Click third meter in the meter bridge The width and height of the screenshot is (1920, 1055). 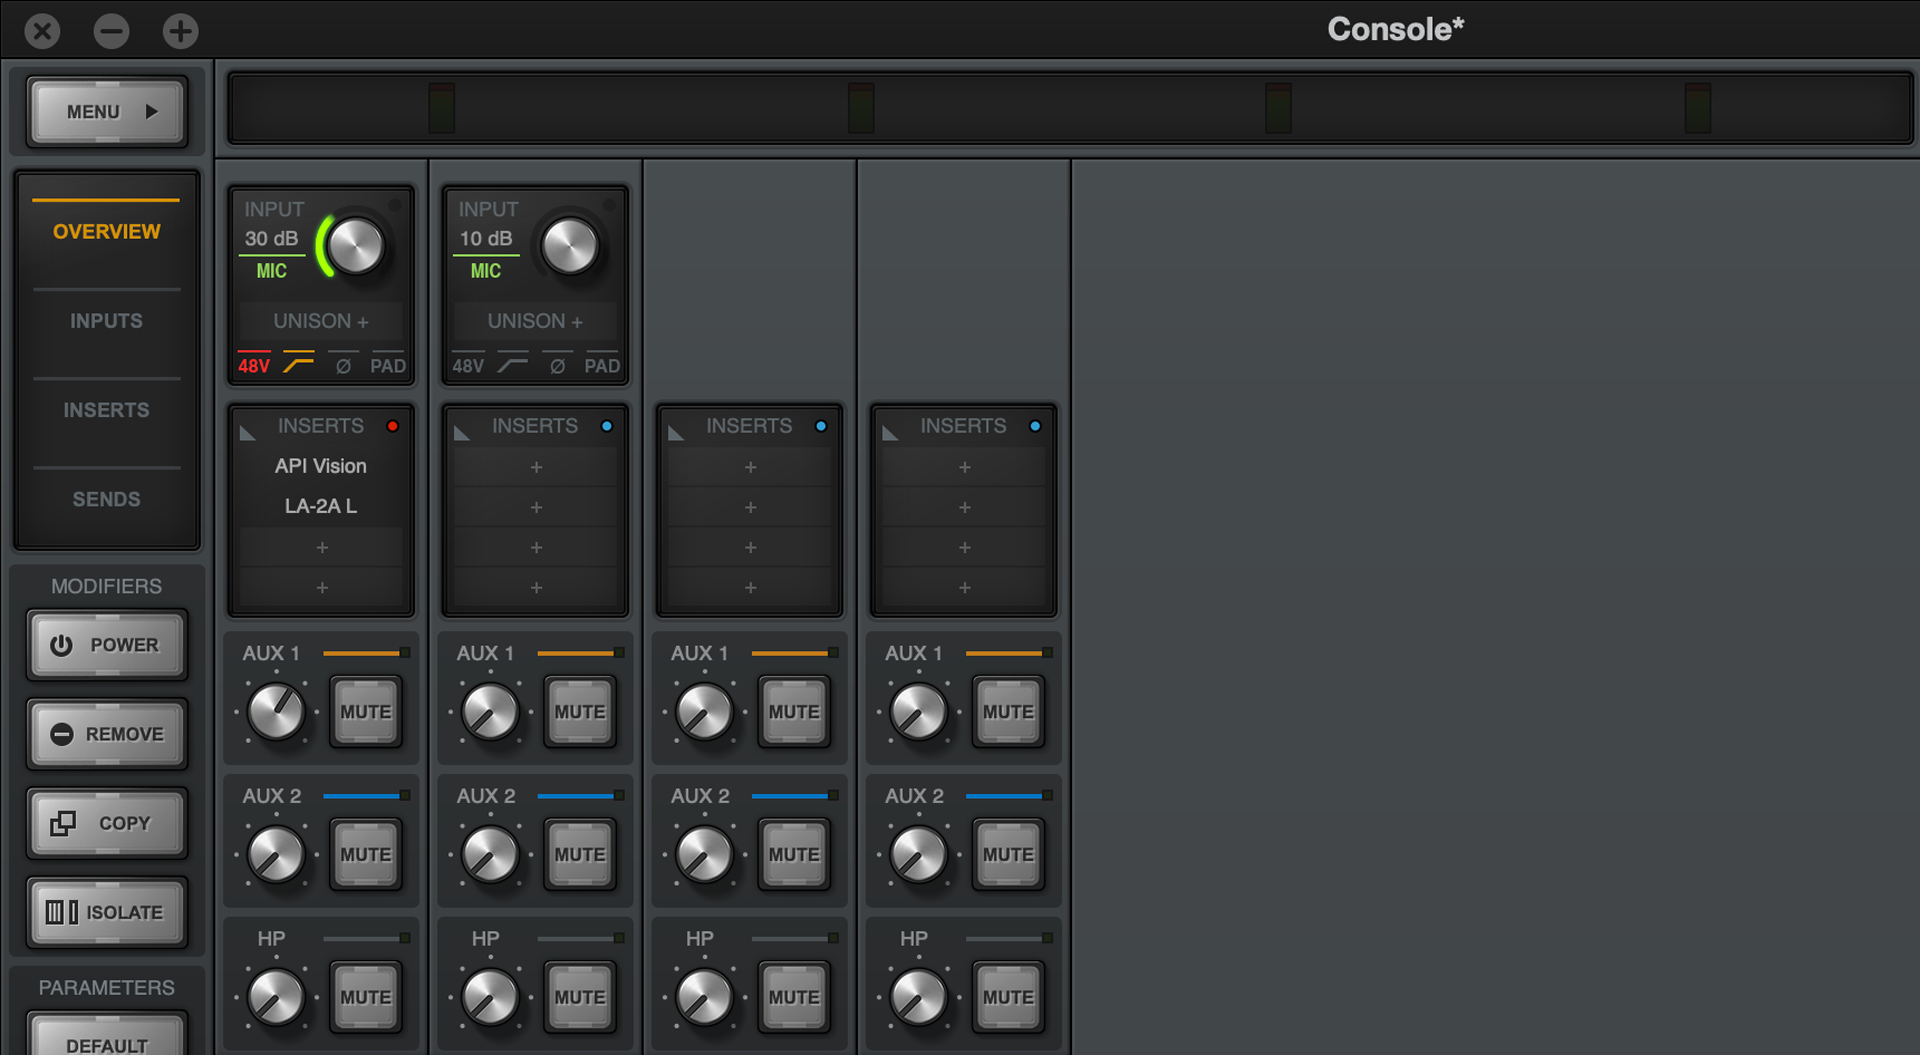point(1278,108)
